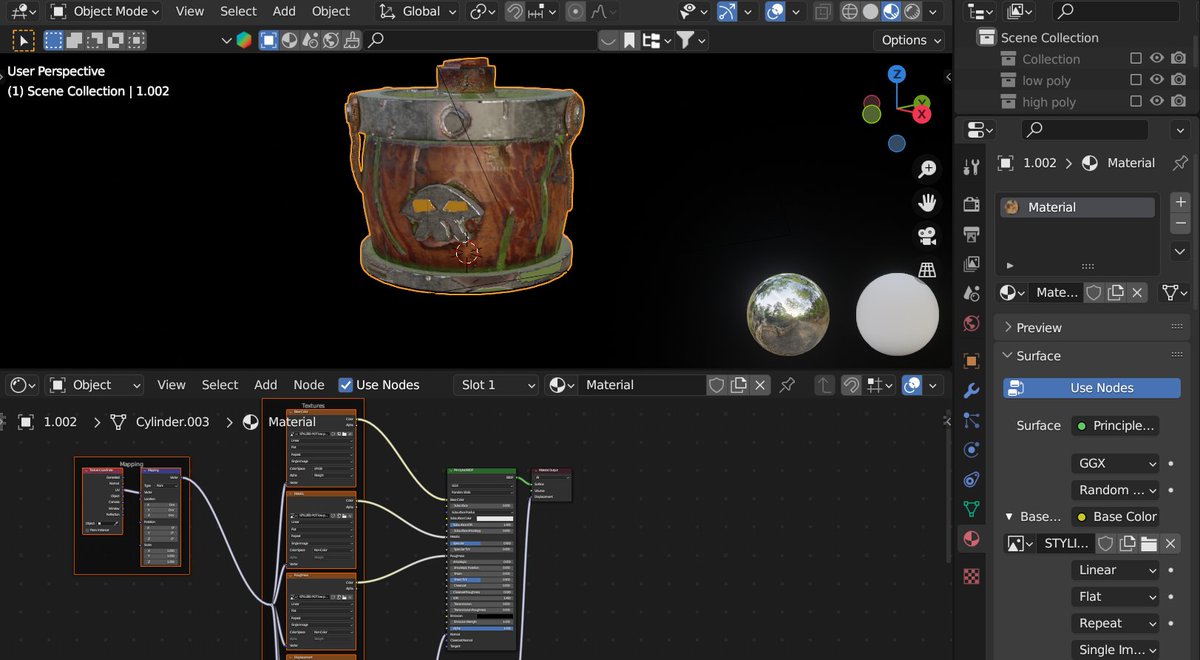1200x660 pixels.
Task: Hide the high poly collection in viewport
Action: click(x=1157, y=102)
